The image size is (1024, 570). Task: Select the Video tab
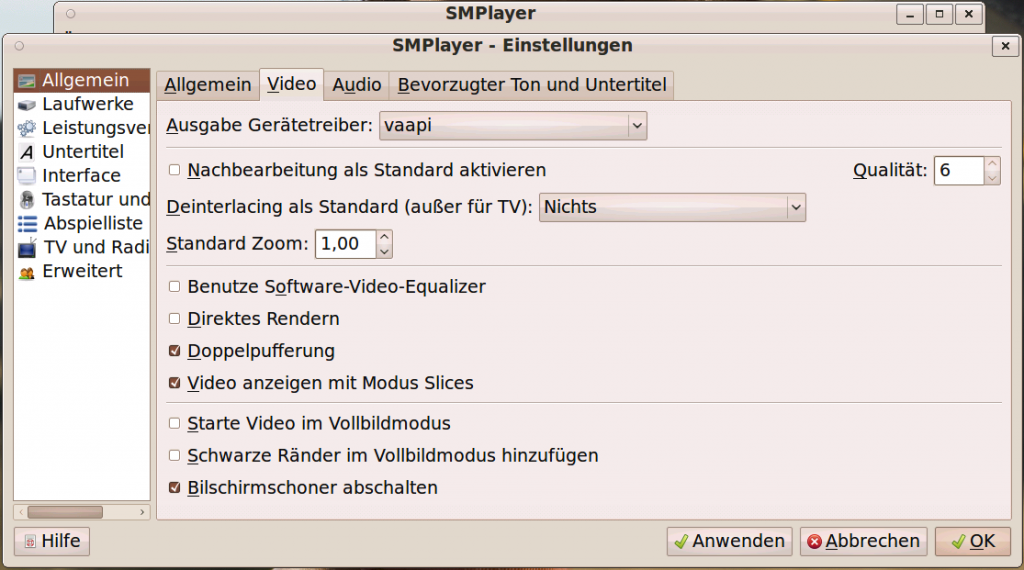point(291,84)
